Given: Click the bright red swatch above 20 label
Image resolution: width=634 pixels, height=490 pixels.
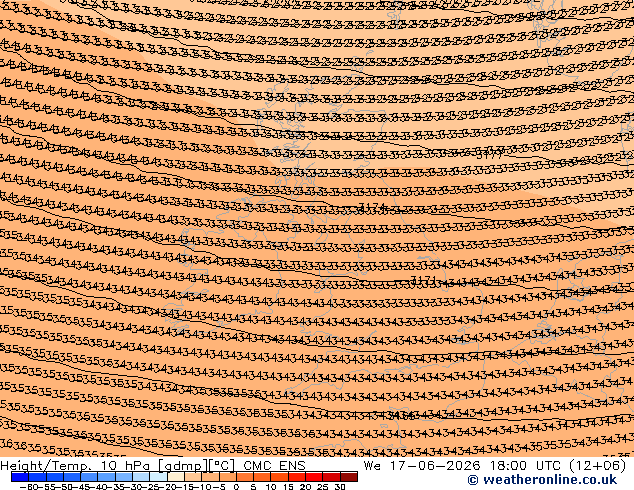Looking at the screenshot, I should coord(315,477).
